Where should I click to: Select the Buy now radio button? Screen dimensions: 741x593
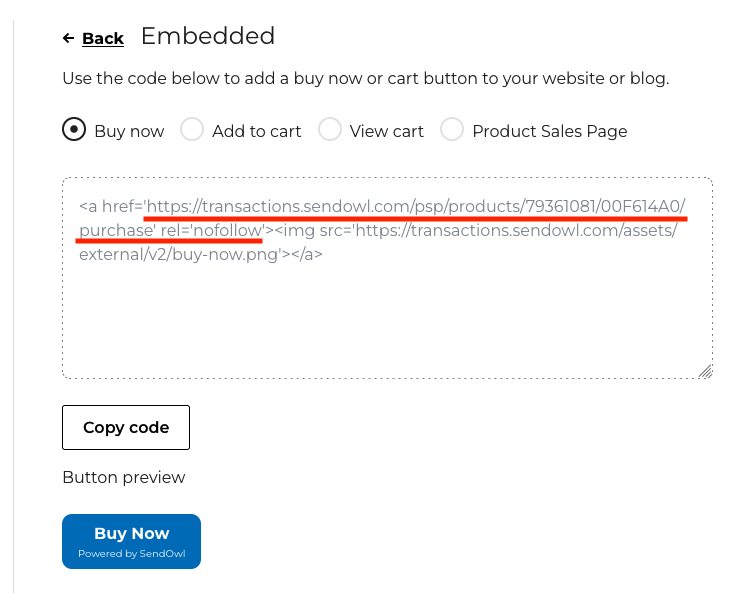[x=73, y=130]
